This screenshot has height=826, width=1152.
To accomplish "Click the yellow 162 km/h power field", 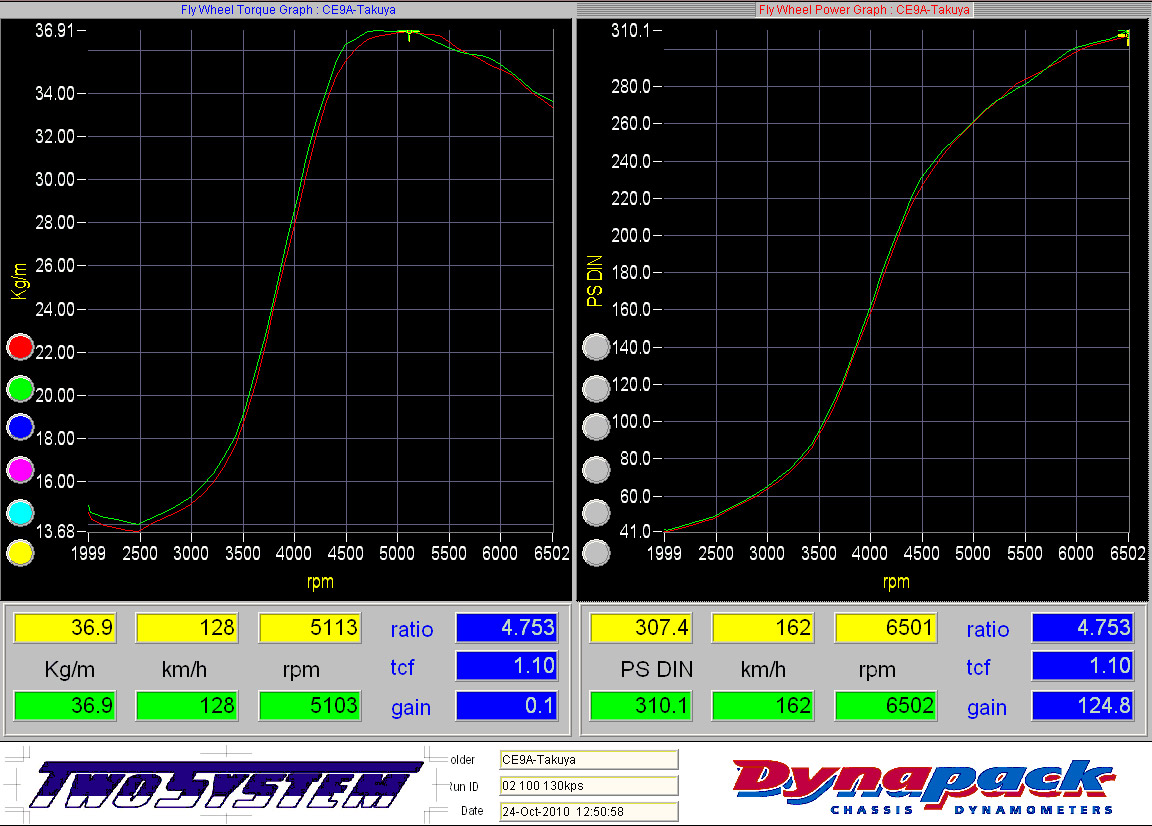I will click(763, 628).
